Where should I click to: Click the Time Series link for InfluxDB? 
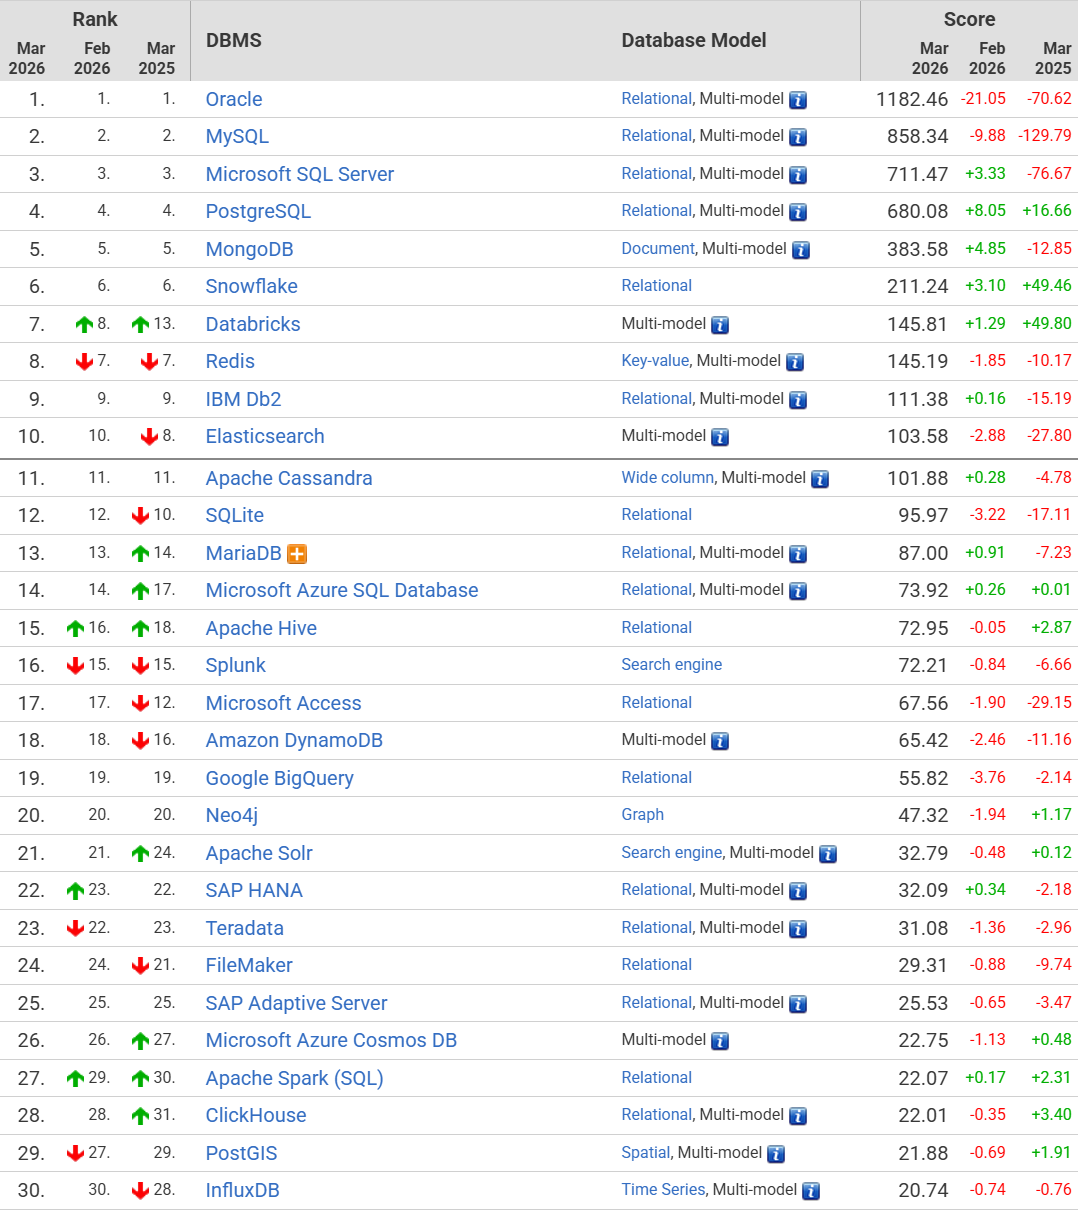663,1190
